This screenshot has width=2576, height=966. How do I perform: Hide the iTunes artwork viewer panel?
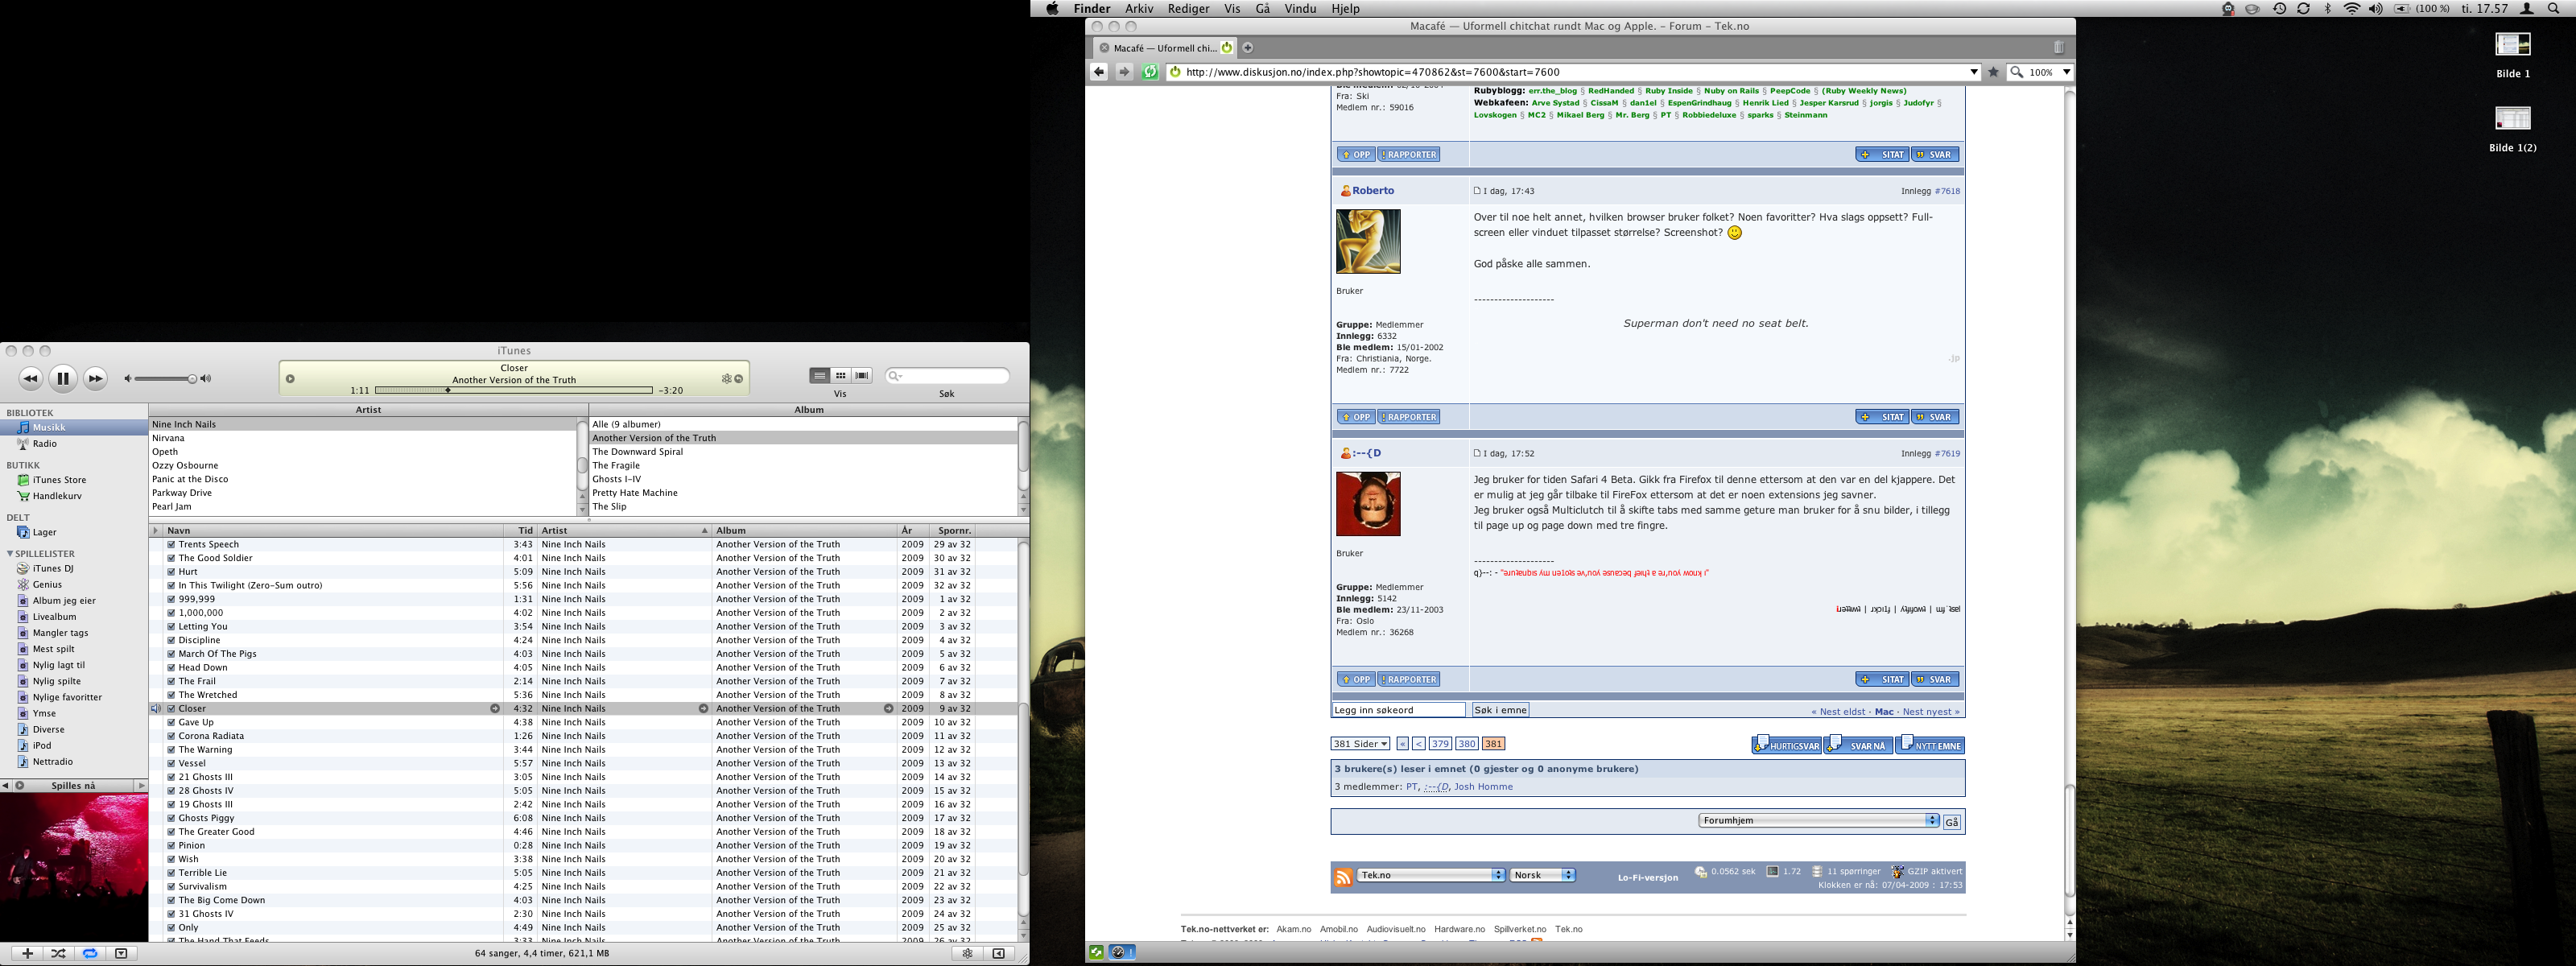[121, 953]
